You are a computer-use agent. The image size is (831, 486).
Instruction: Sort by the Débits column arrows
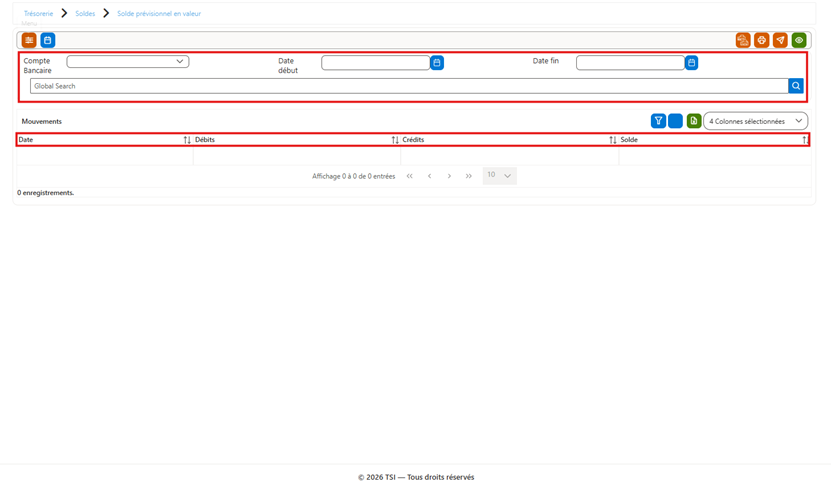coord(395,140)
